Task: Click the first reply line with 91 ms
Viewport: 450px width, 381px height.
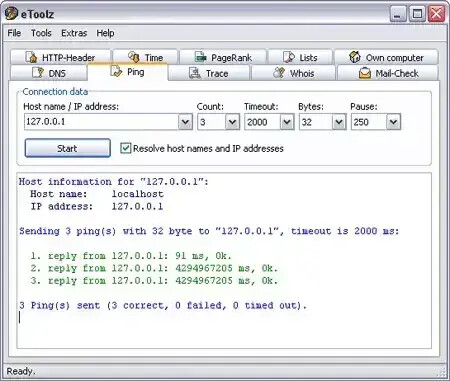Action: coord(131,256)
